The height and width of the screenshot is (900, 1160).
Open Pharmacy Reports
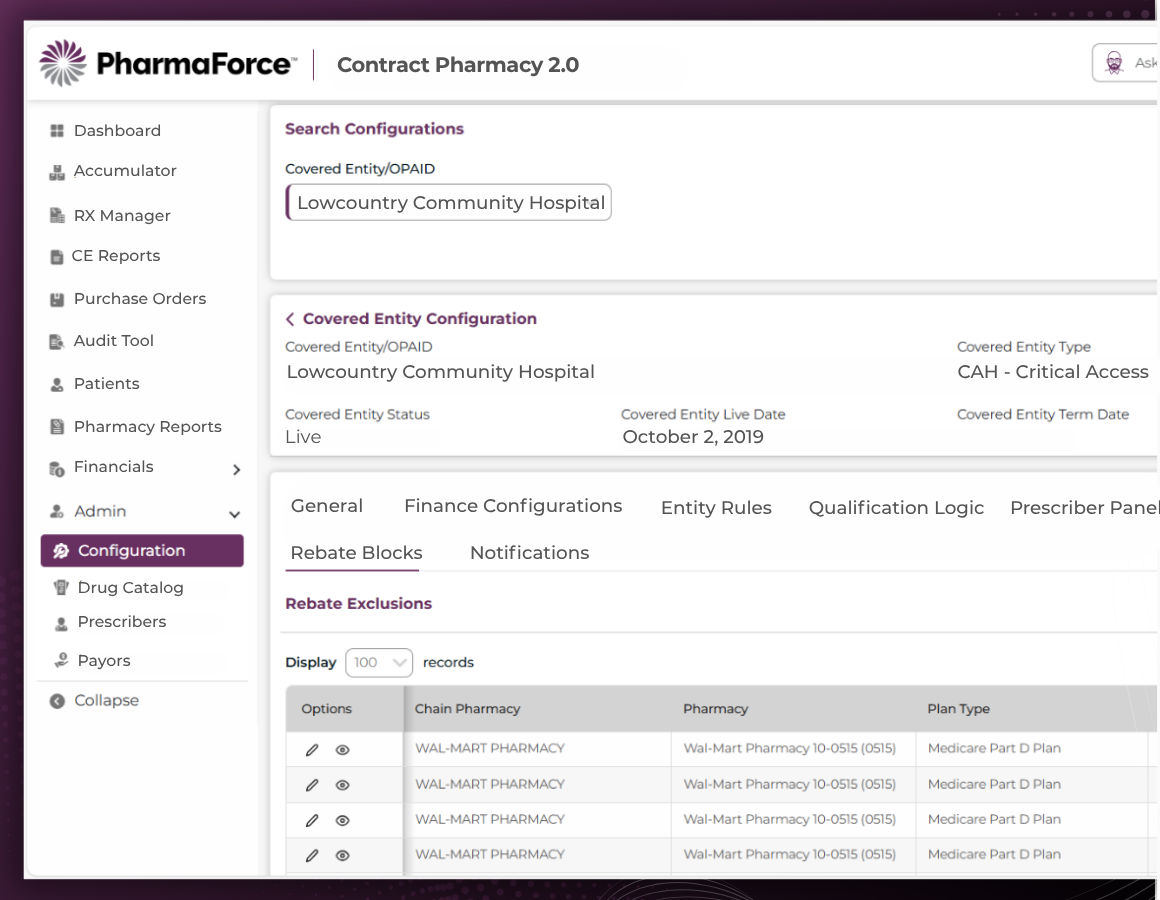pos(147,427)
